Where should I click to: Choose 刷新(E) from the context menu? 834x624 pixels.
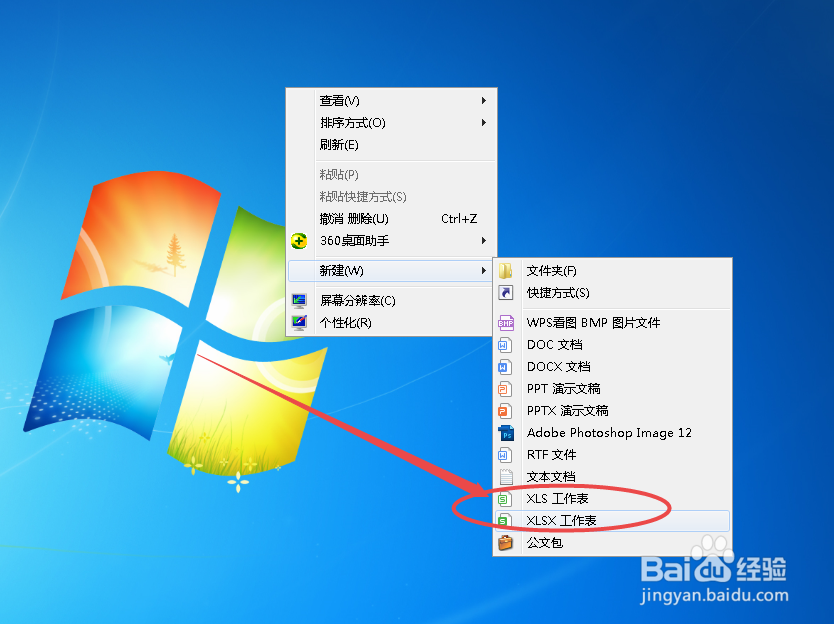tap(391, 145)
